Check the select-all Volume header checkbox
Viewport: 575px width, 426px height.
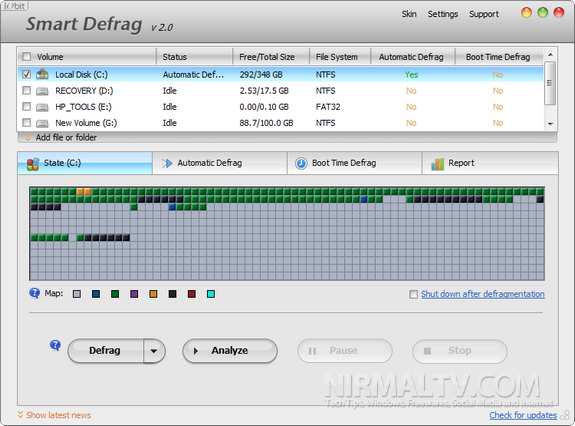point(26,57)
